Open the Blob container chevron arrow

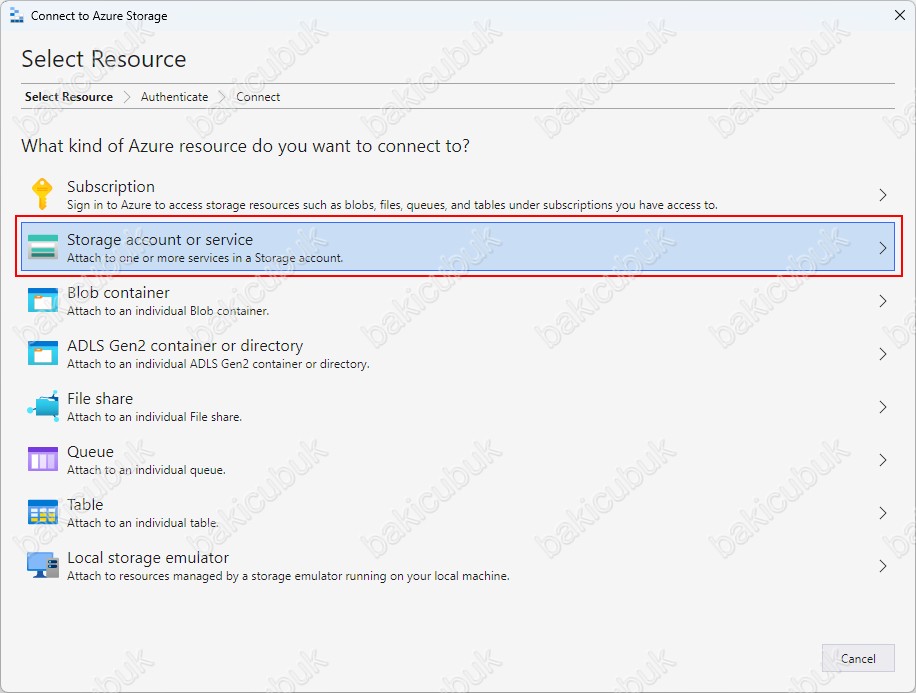click(883, 301)
